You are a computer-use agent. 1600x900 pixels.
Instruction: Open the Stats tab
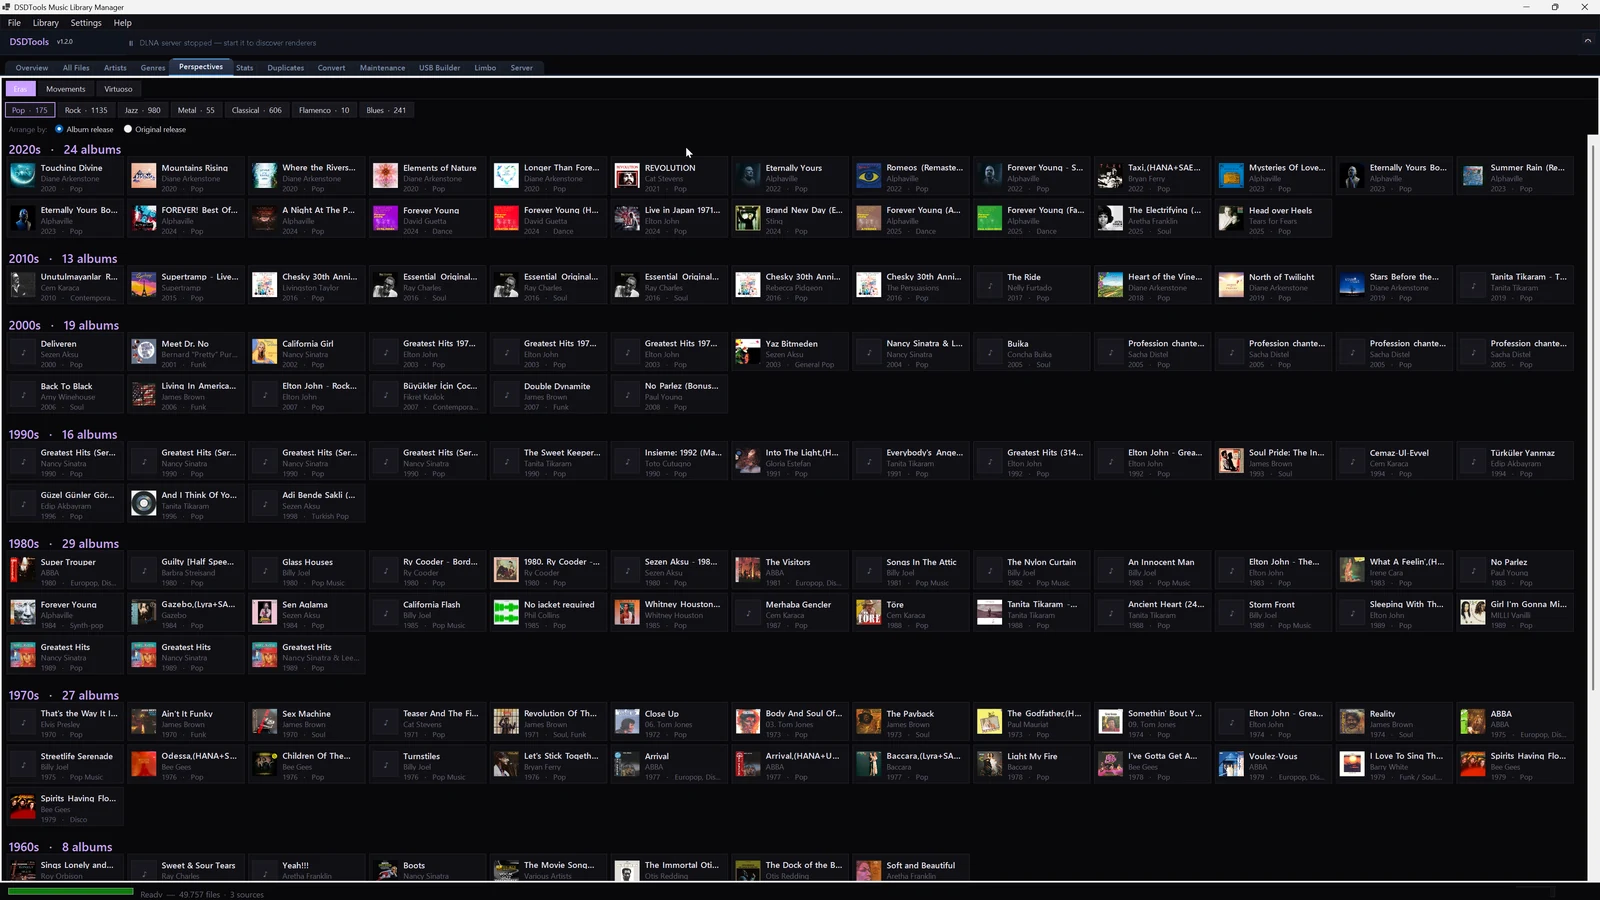245,68
